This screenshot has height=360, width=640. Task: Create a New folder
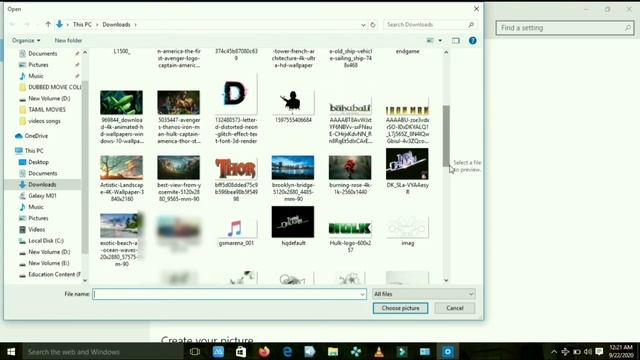68,40
